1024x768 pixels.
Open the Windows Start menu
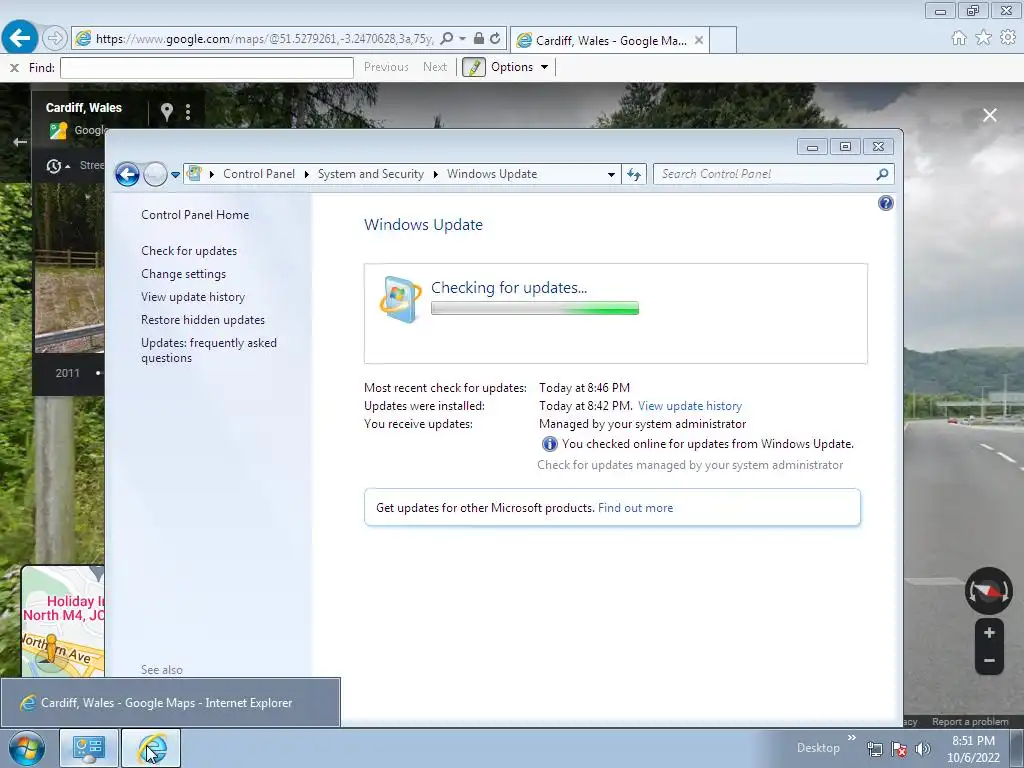[27, 748]
